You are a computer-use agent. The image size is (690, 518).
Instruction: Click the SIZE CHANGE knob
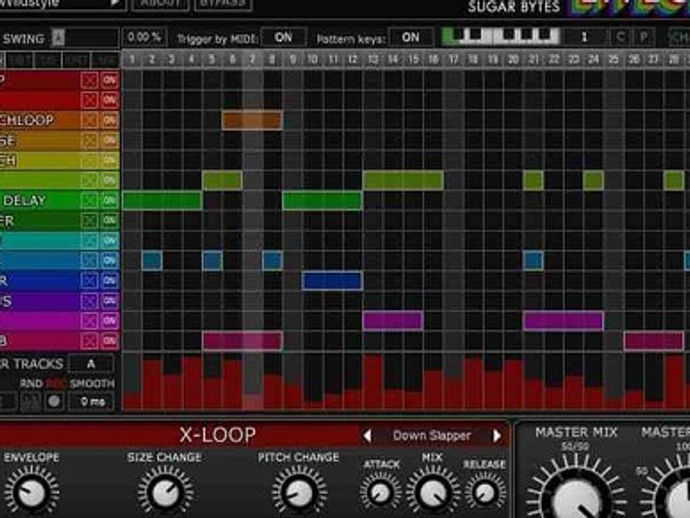[x=165, y=492]
